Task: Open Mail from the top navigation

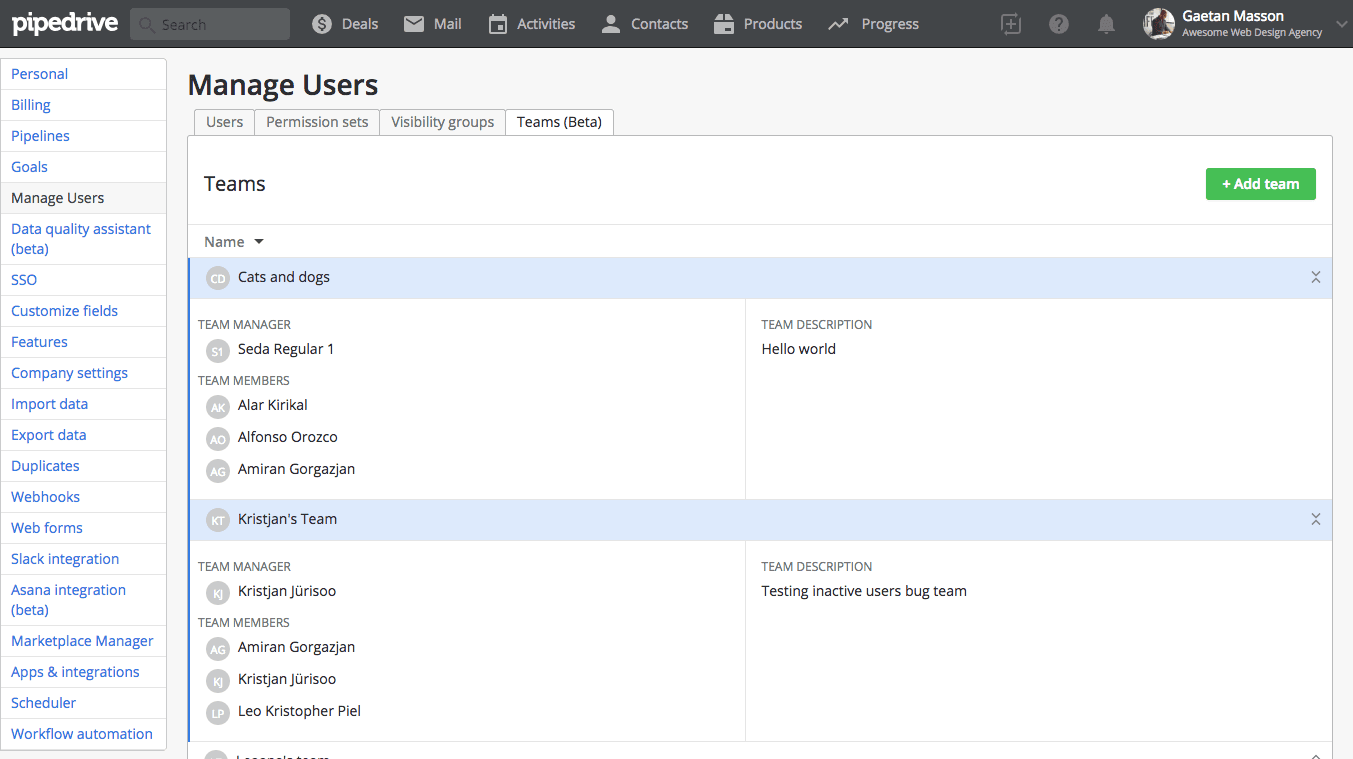Action: (x=432, y=24)
